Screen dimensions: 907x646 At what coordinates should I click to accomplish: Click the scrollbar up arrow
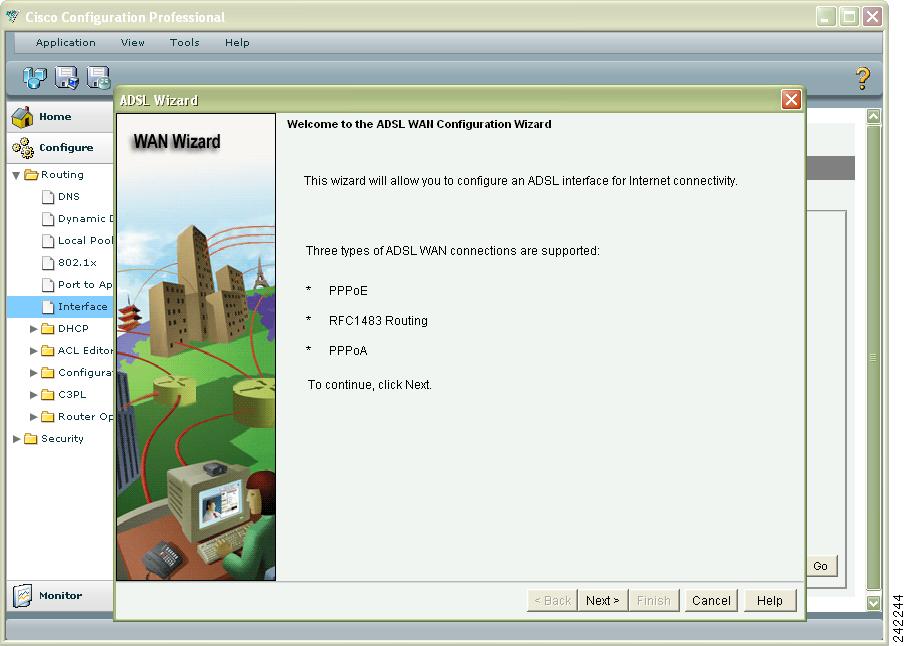pos(873,116)
